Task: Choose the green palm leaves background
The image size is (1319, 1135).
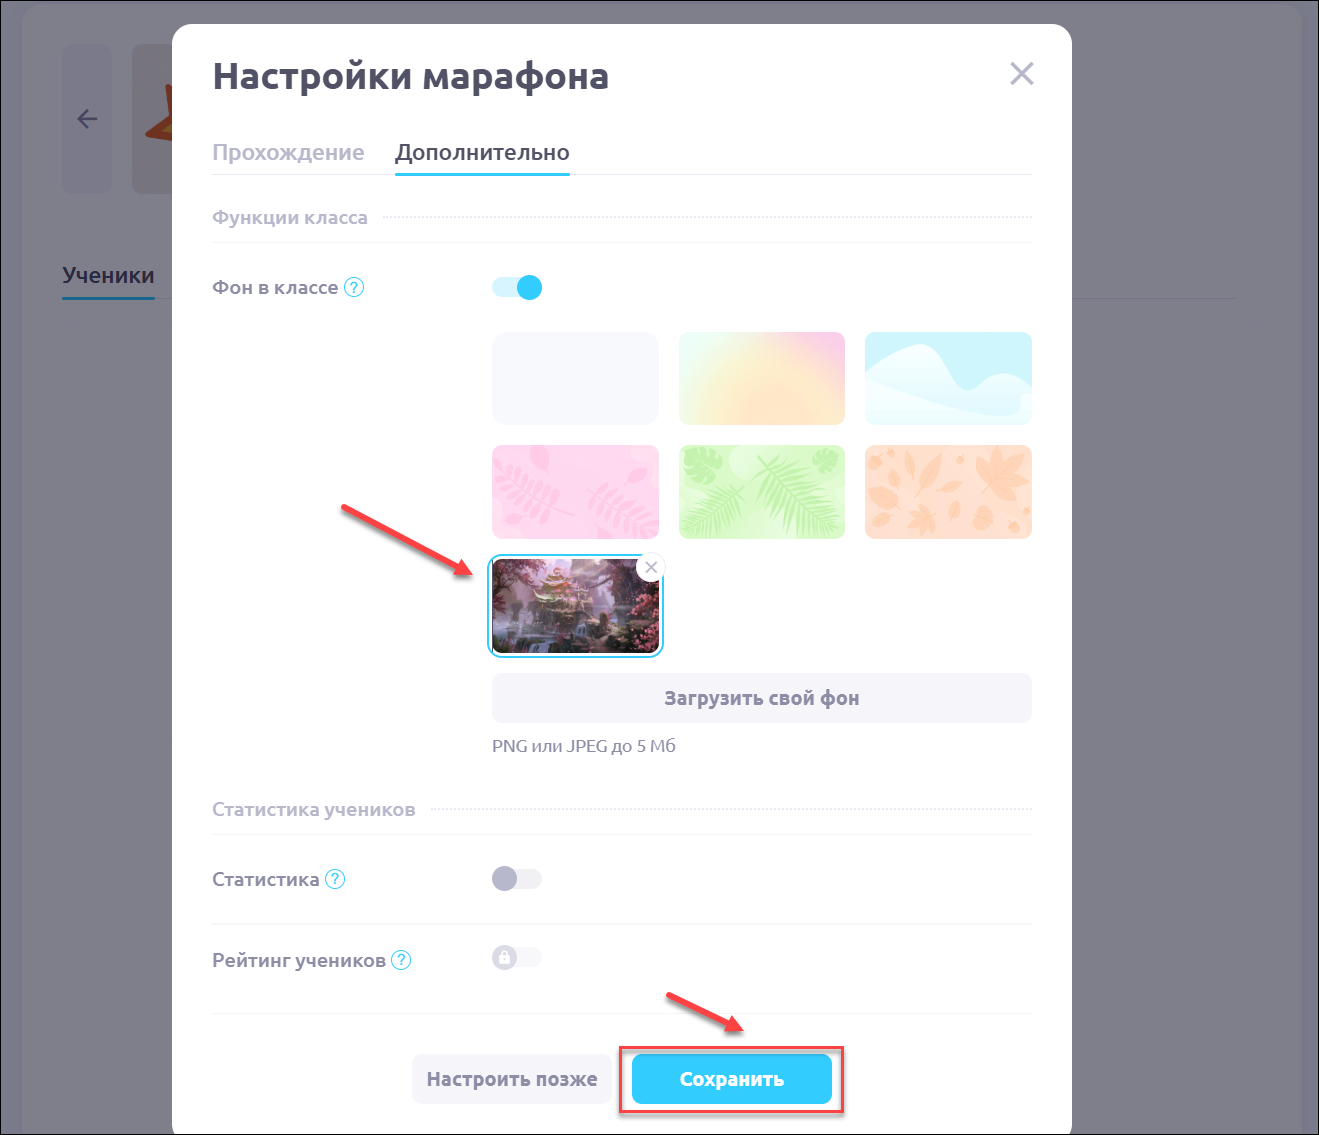Action: point(762,492)
